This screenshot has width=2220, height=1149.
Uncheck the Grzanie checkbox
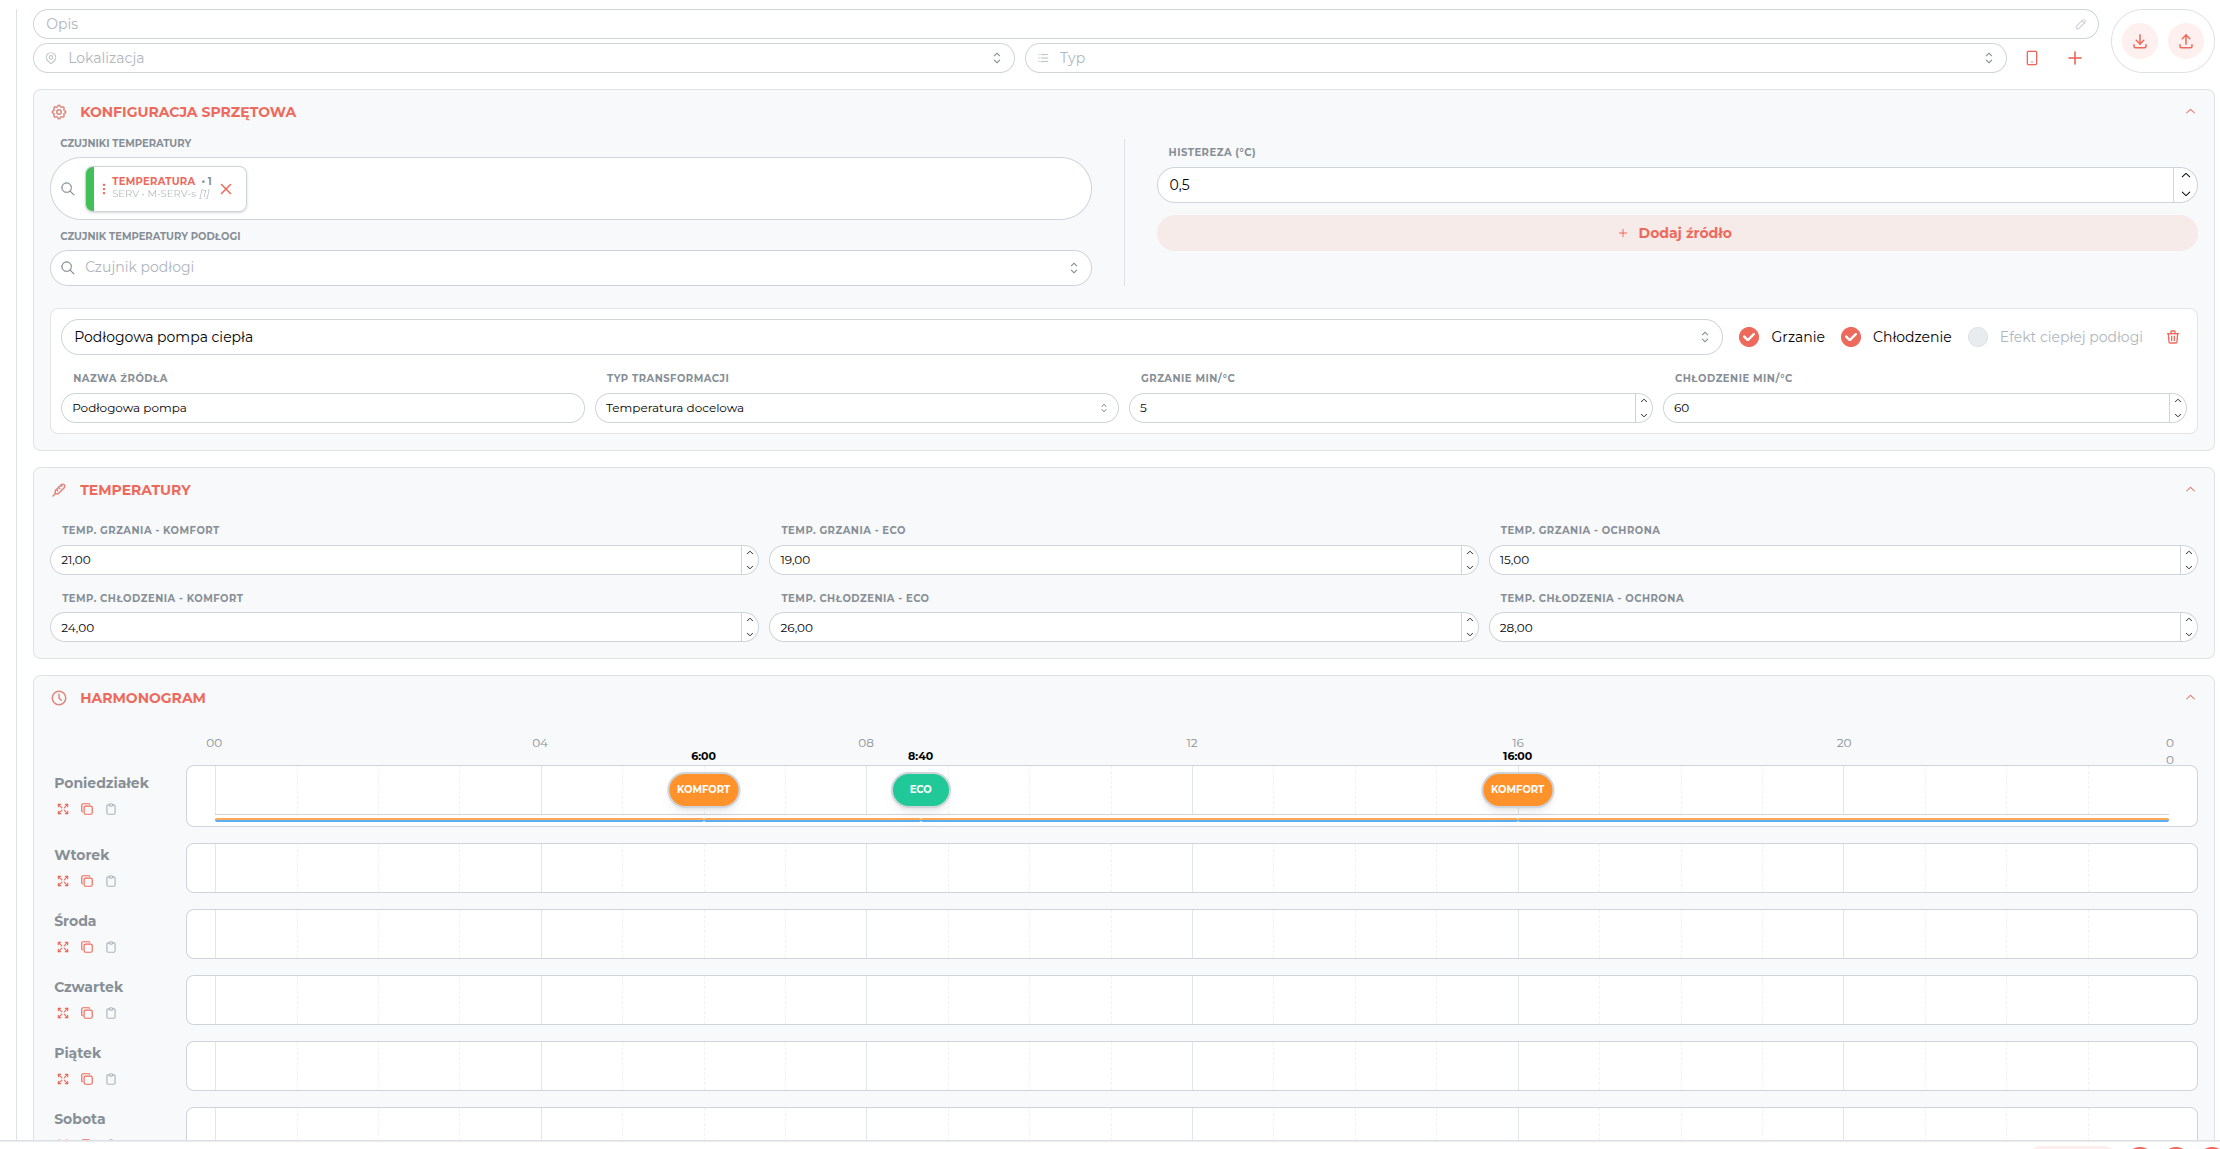pyautogui.click(x=1749, y=337)
